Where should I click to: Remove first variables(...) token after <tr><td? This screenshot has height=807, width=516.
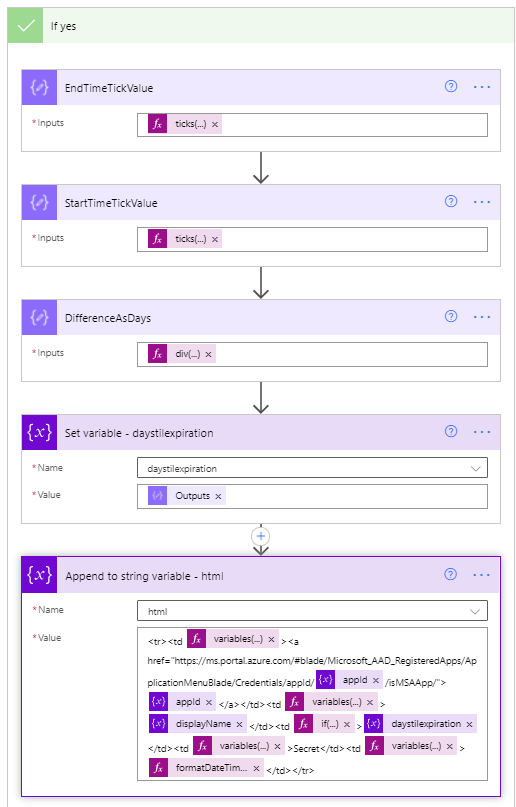(x=271, y=639)
